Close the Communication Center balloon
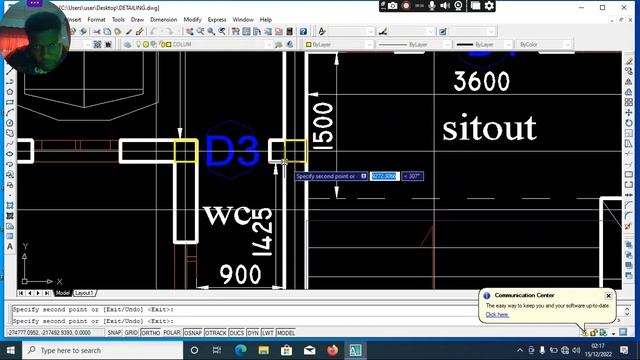This screenshot has height=360, width=640. [x=608, y=296]
